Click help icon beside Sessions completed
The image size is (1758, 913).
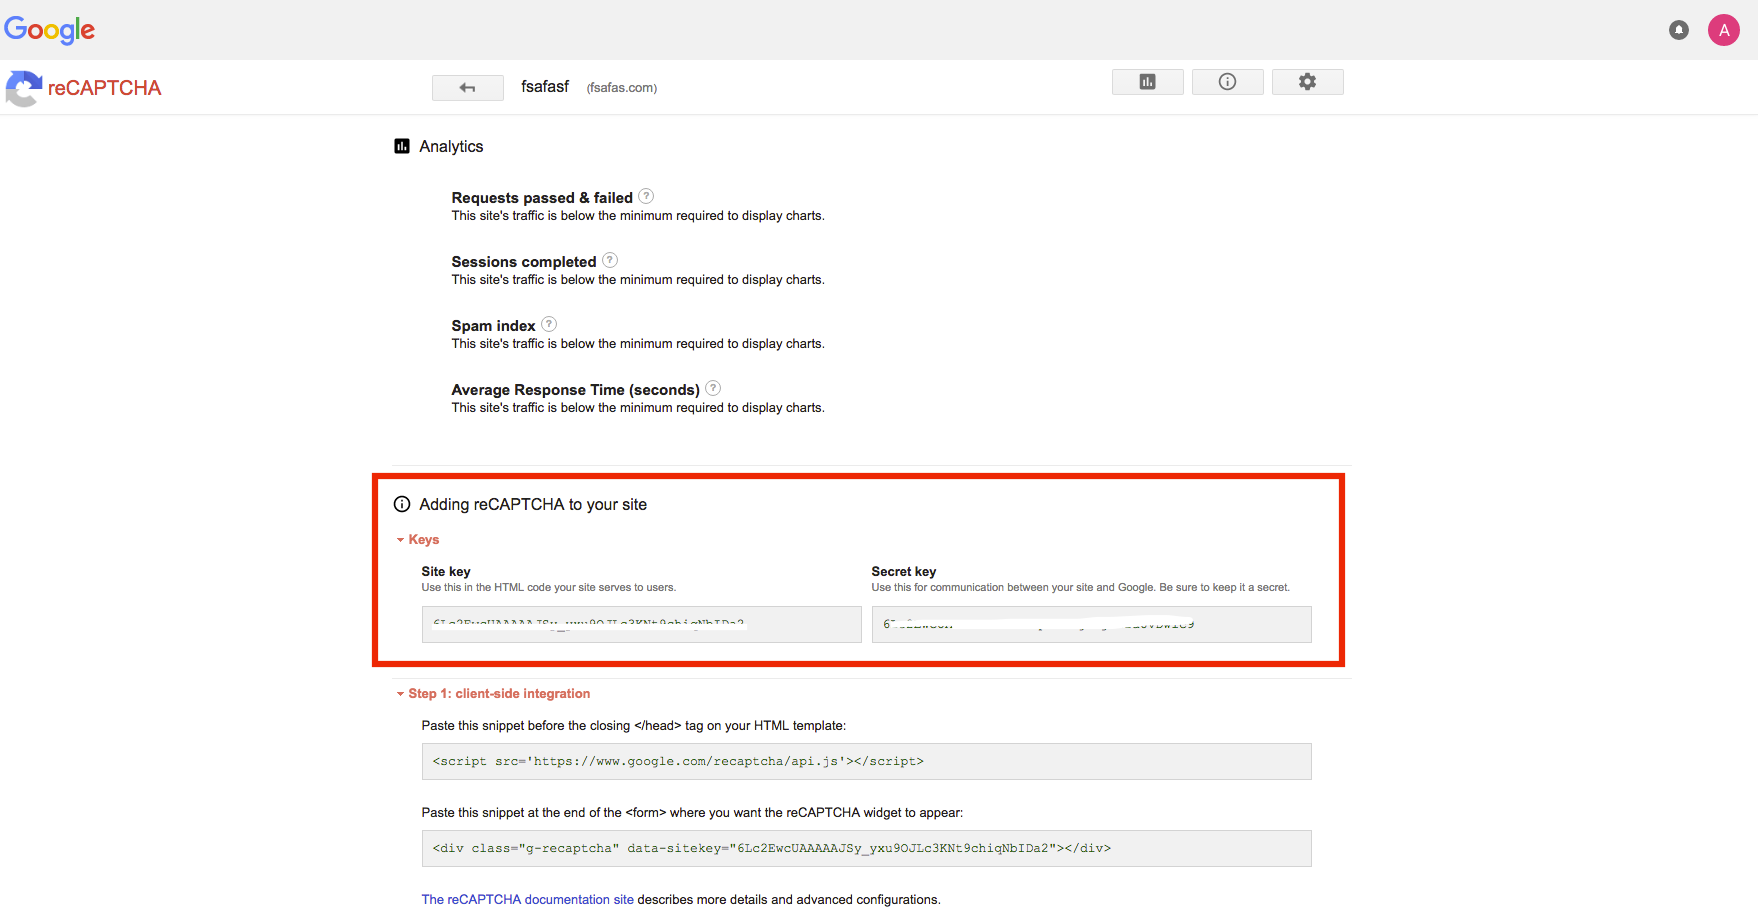click(x=610, y=260)
